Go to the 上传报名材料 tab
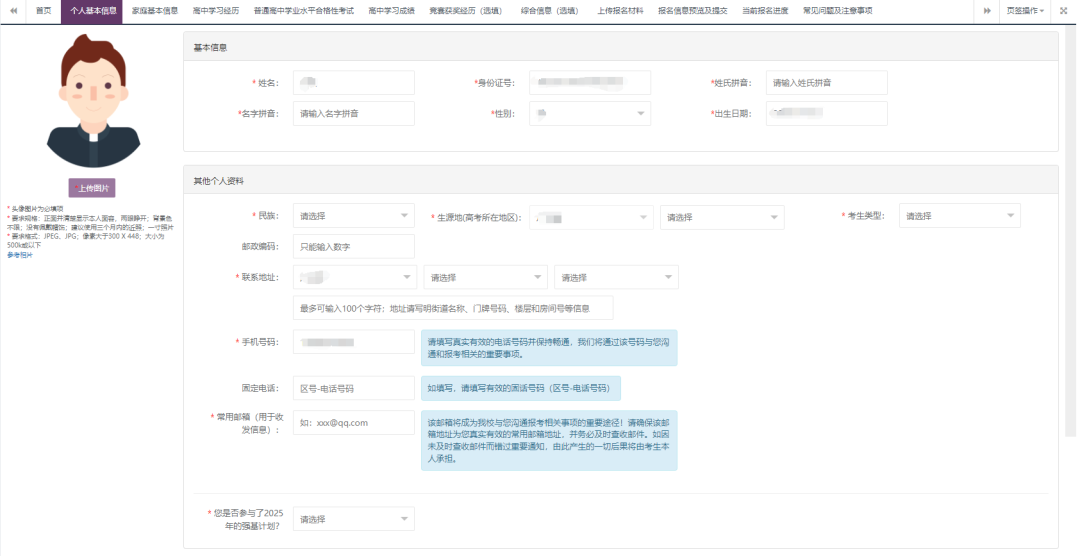This screenshot has width=1080, height=556. (620, 11)
